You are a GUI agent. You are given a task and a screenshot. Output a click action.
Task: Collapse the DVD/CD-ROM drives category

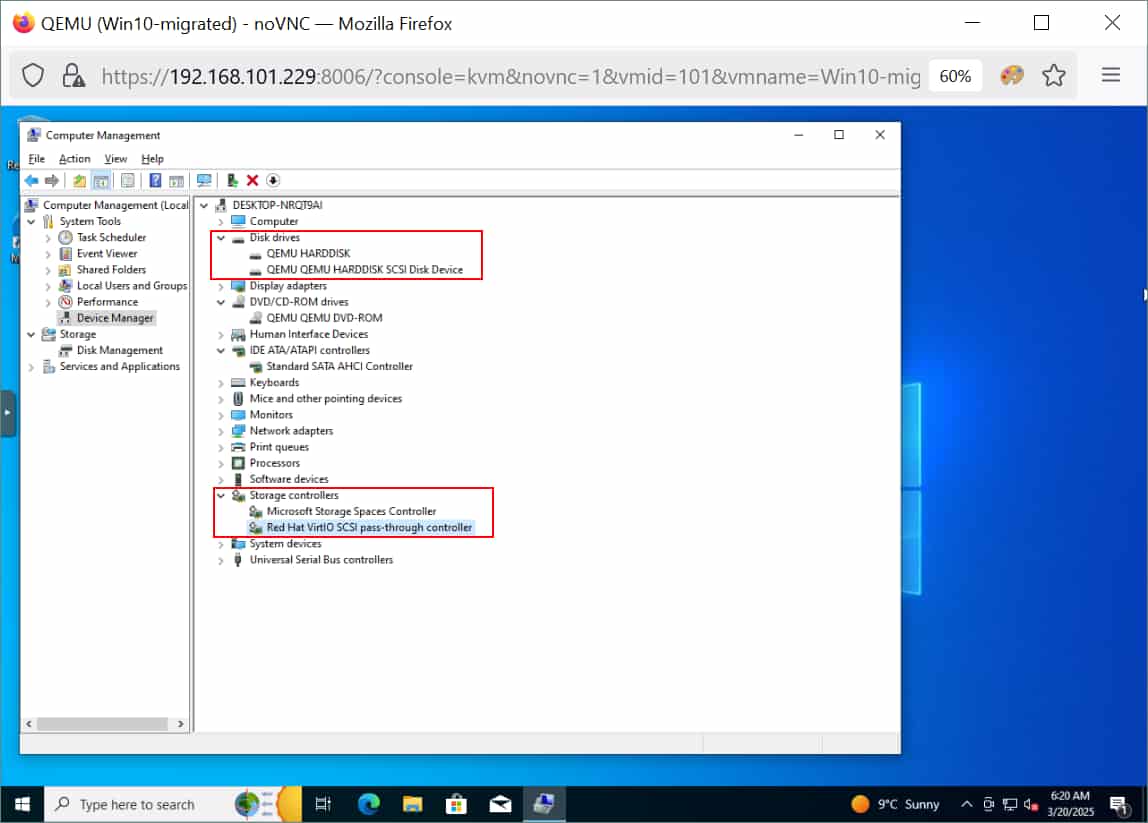(220, 302)
